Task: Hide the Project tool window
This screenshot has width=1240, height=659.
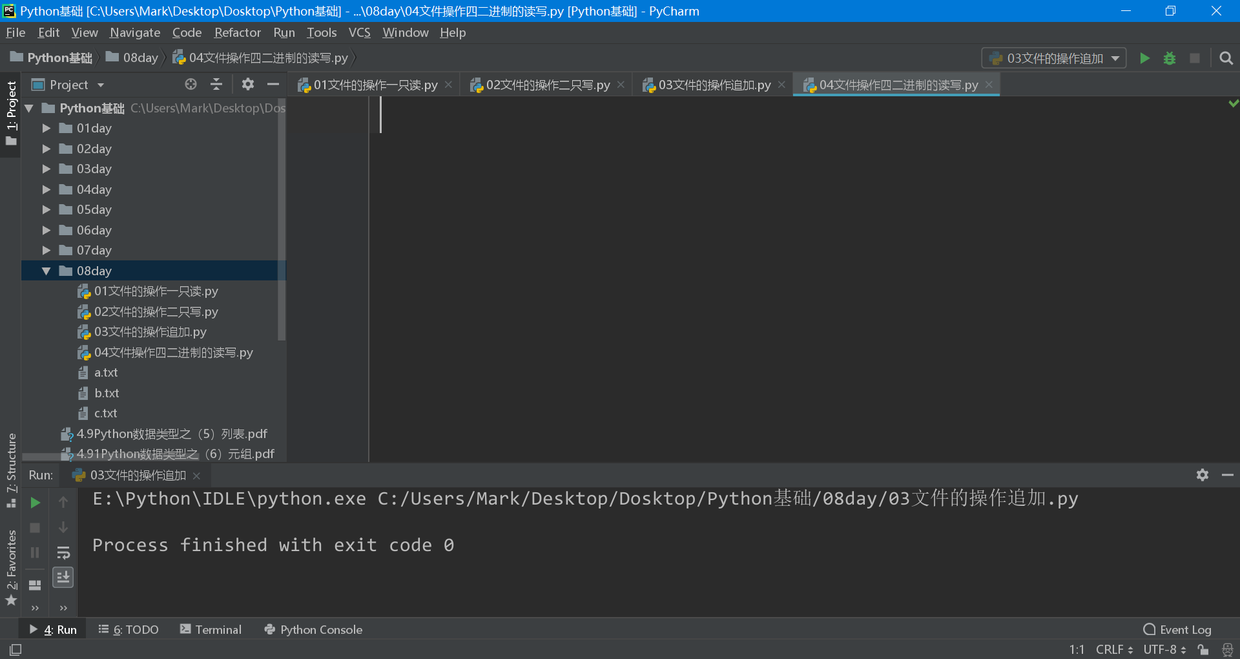Action: click(x=273, y=85)
